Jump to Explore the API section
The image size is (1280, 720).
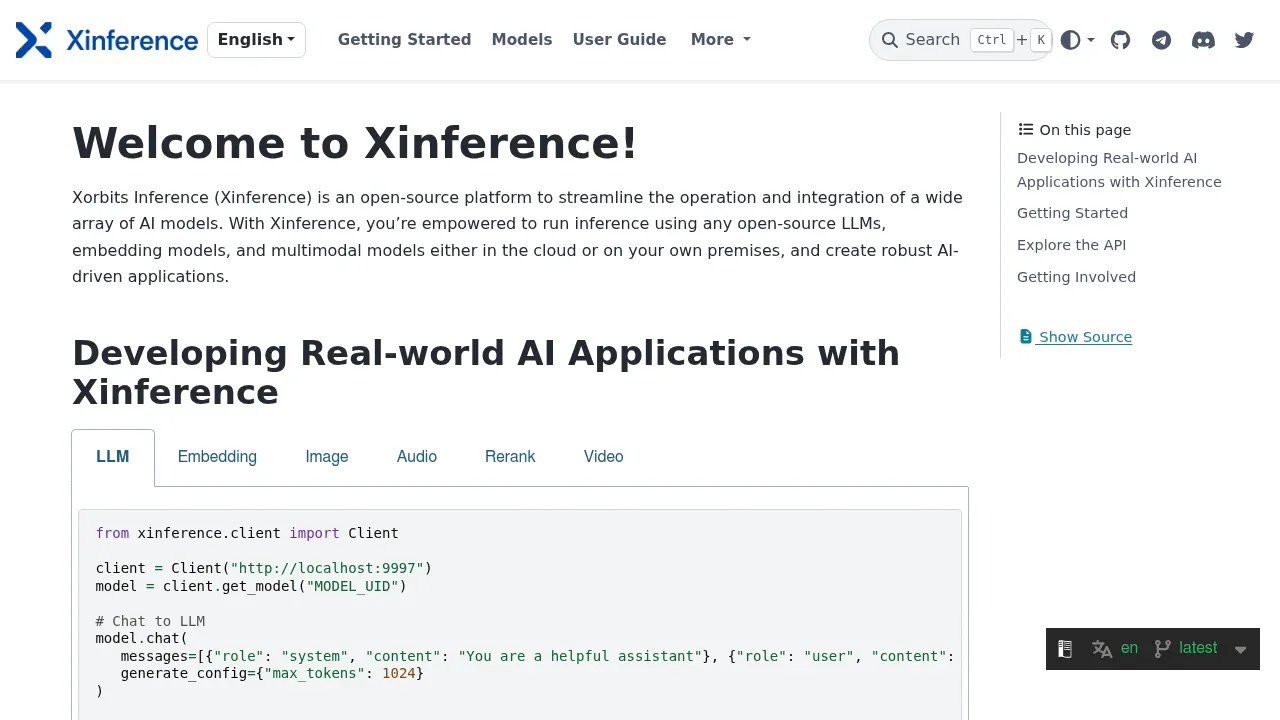click(x=1071, y=245)
